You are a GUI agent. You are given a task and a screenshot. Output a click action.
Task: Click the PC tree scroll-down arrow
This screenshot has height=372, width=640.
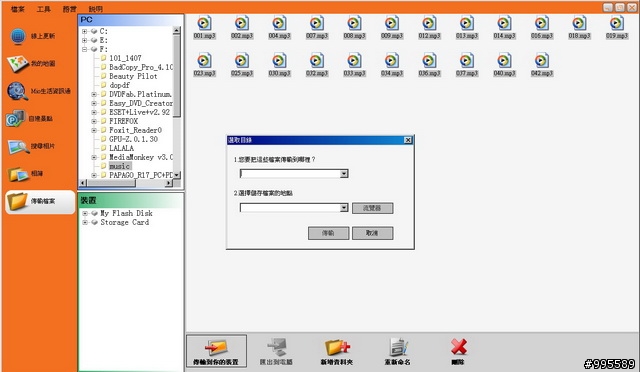coord(177,175)
